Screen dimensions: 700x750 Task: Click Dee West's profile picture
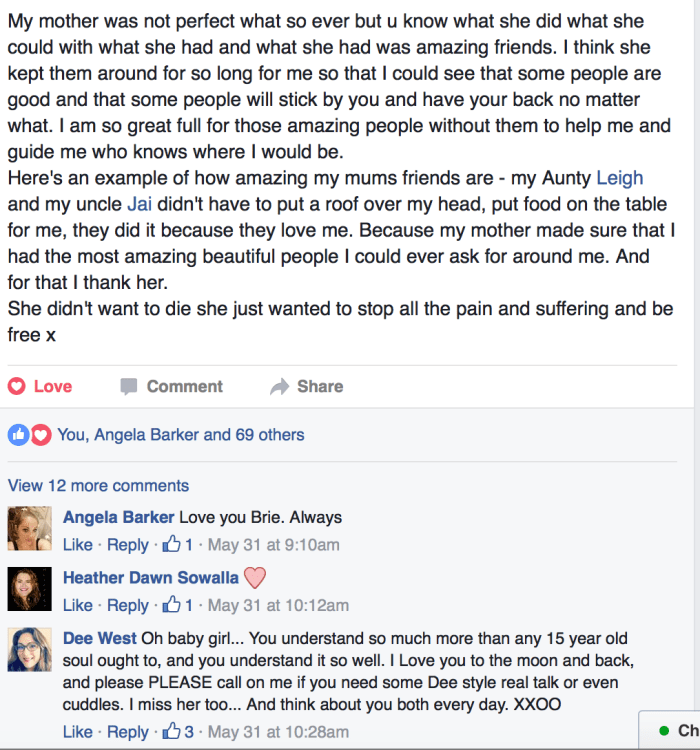(x=29, y=649)
